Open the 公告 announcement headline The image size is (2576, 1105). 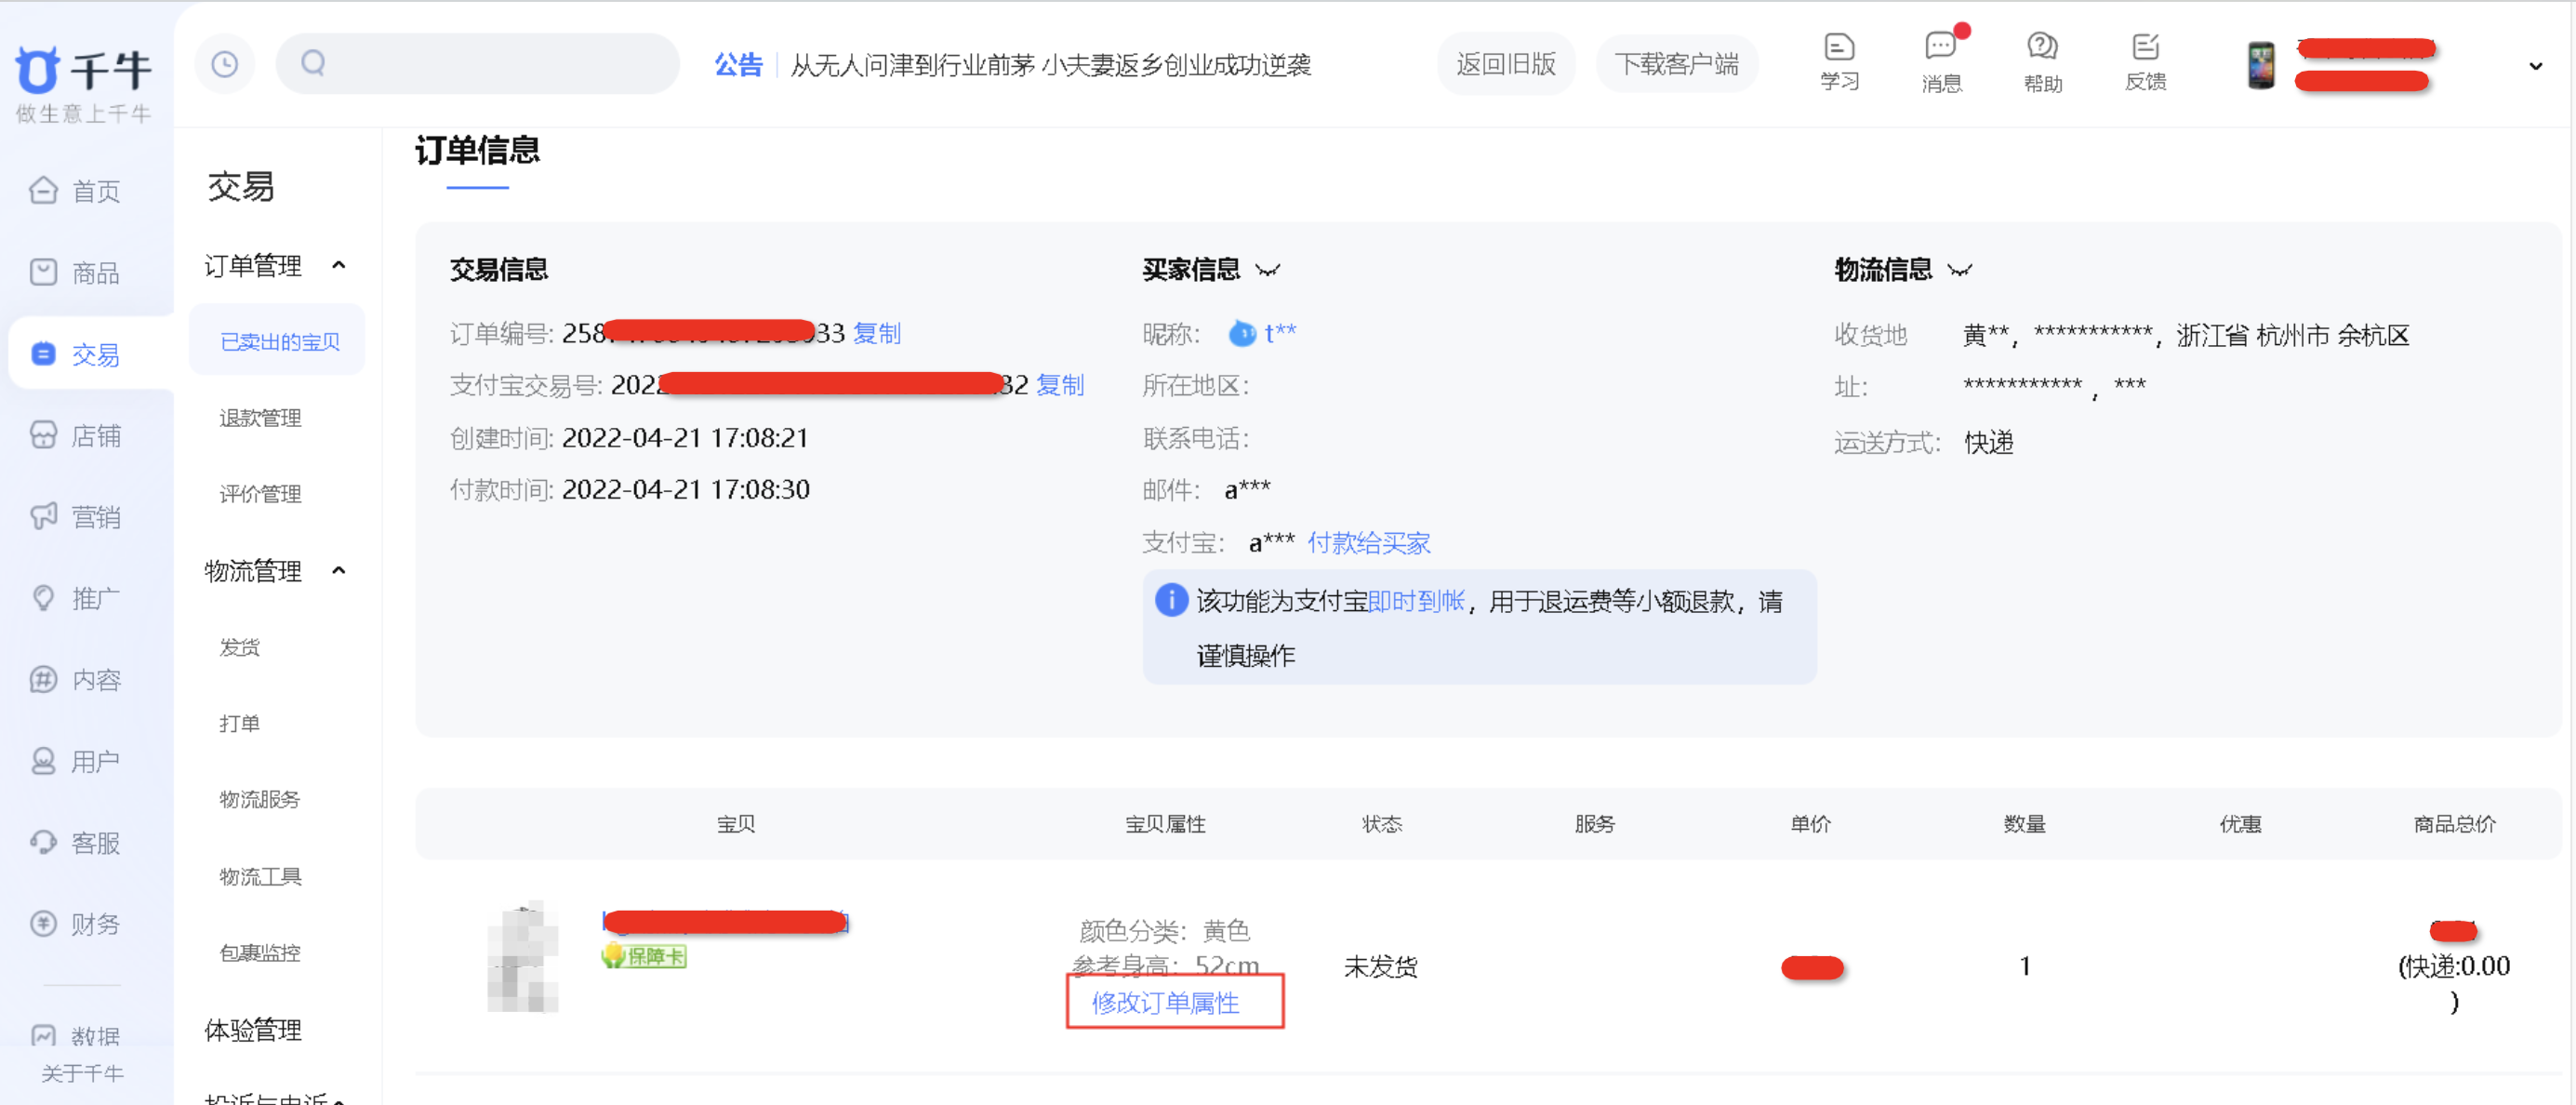(x=1050, y=65)
